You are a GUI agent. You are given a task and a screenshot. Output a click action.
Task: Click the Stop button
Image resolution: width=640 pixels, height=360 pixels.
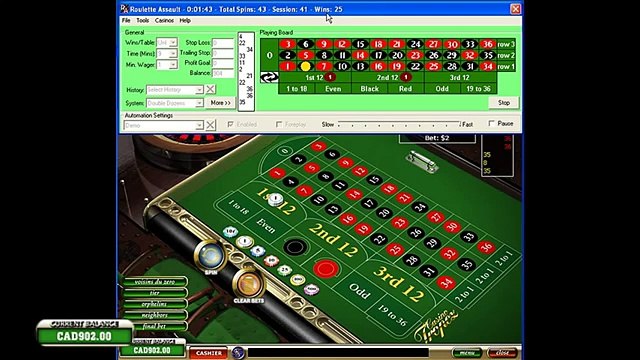coord(504,102)
